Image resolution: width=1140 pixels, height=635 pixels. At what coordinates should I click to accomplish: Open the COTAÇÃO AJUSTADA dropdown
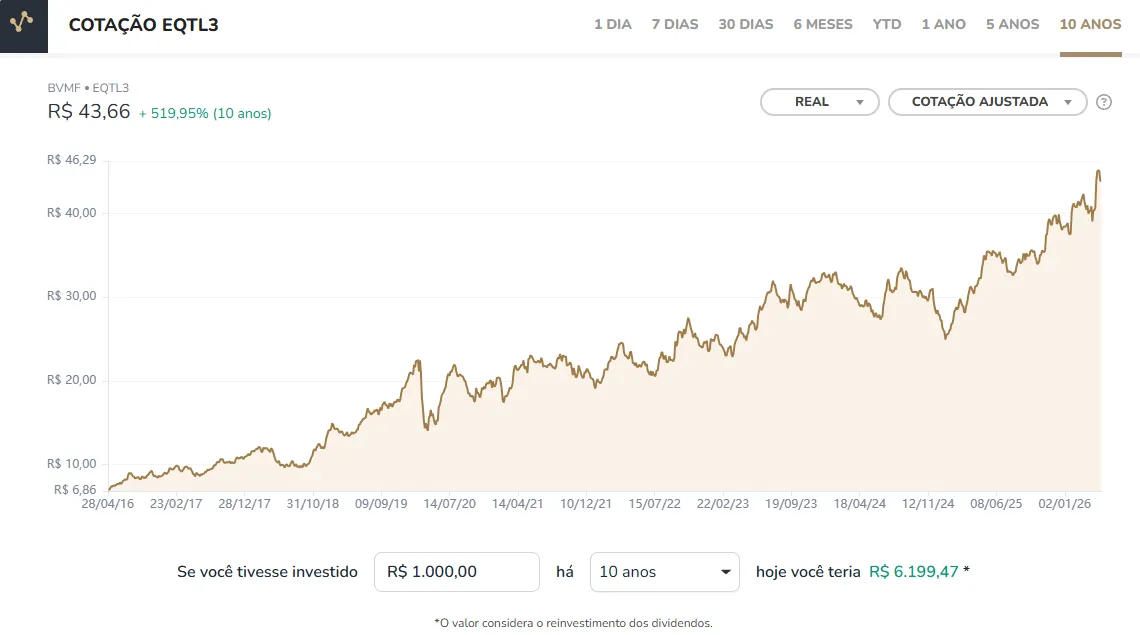(x=987, y=102)
